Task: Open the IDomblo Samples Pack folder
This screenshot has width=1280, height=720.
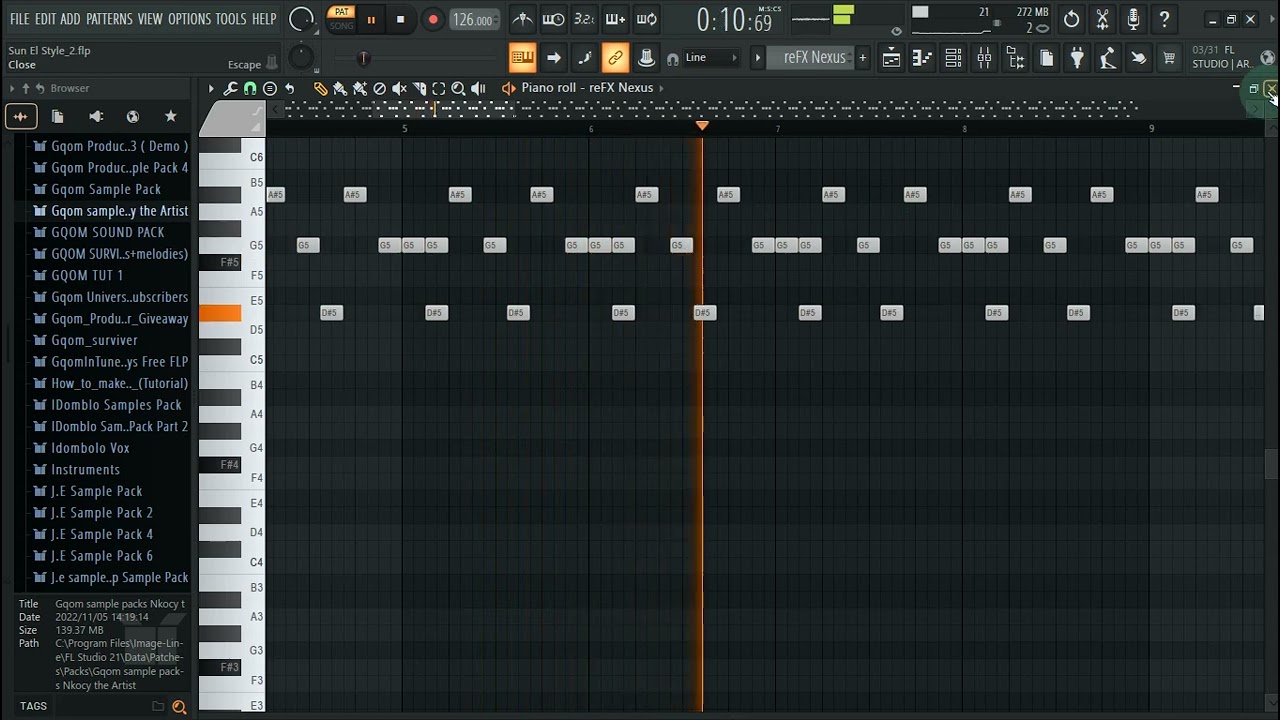Action: (116, 405)
